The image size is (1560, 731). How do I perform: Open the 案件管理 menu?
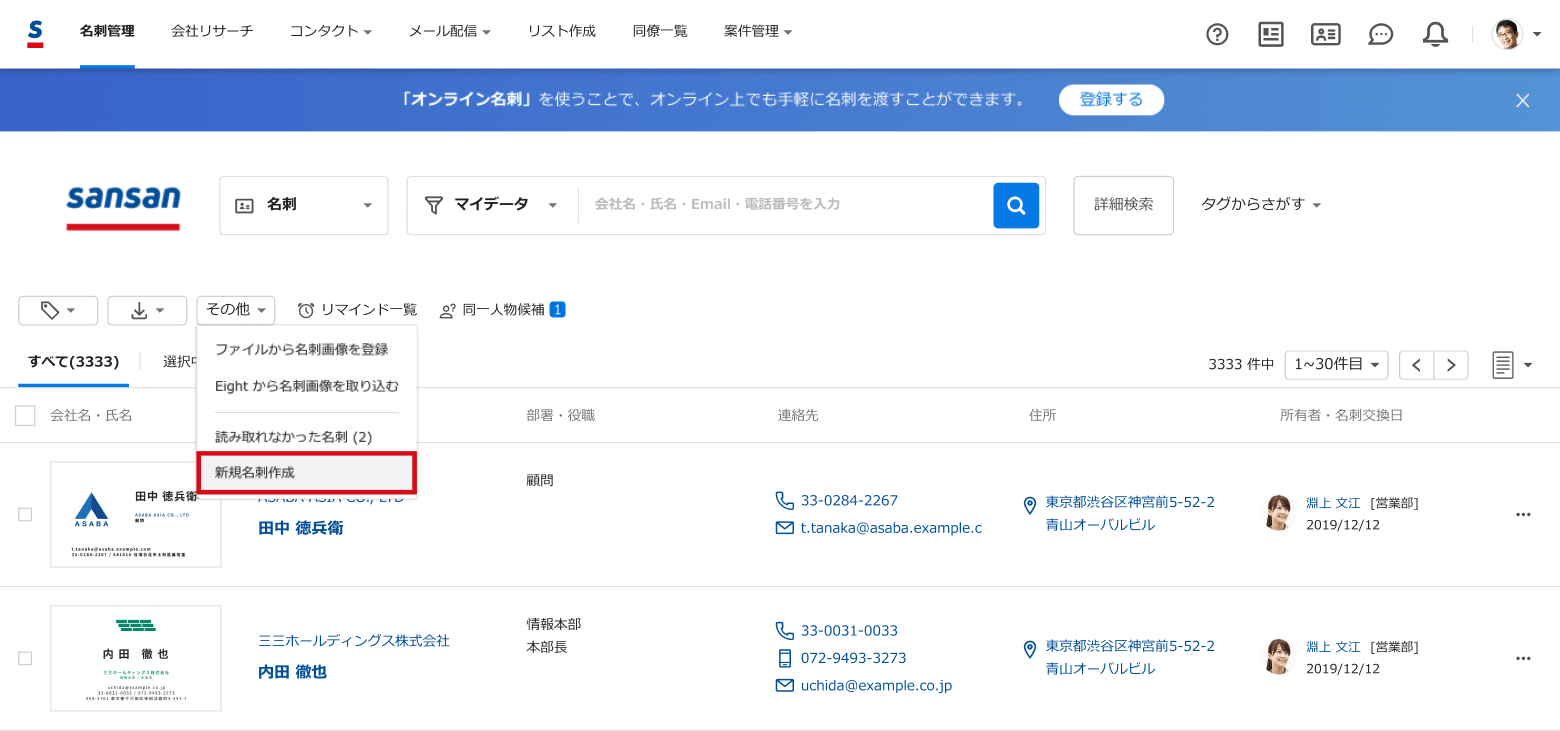click(758, 32)
